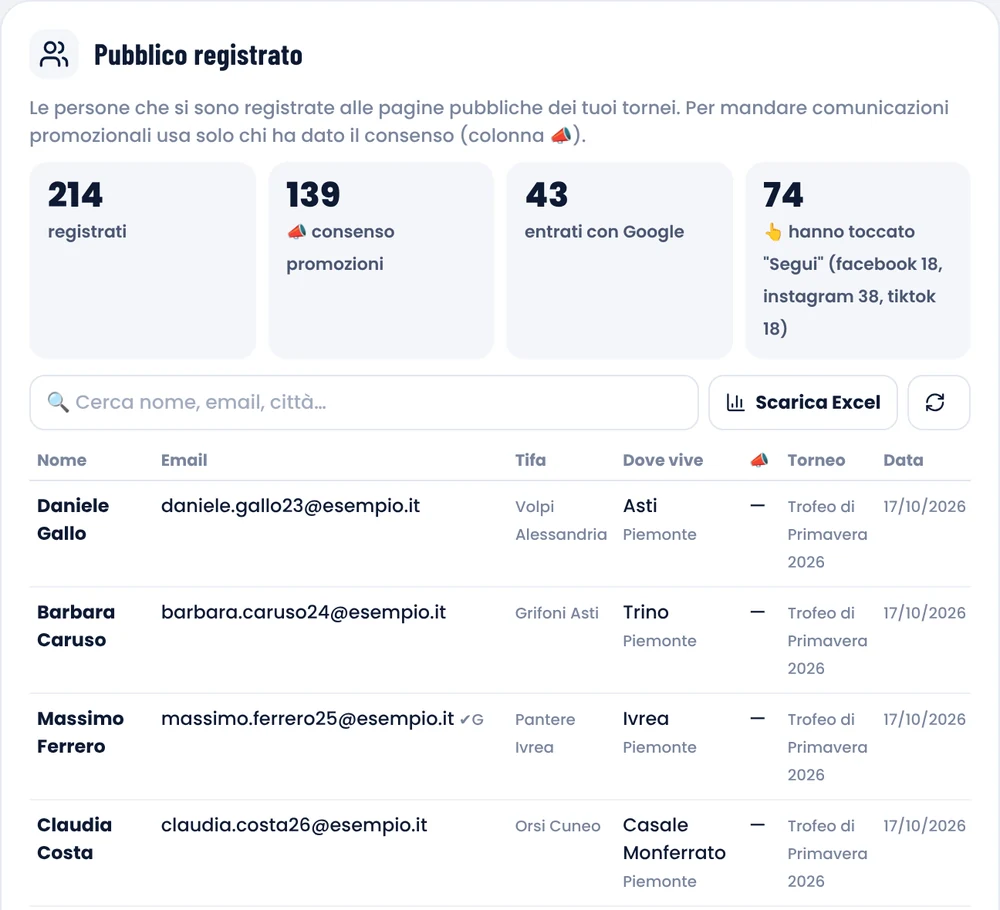1000x910 pixels.
Task: Click the Orsi Cuneo team cell
Action: pyautogui.click(x=558, y=826)
